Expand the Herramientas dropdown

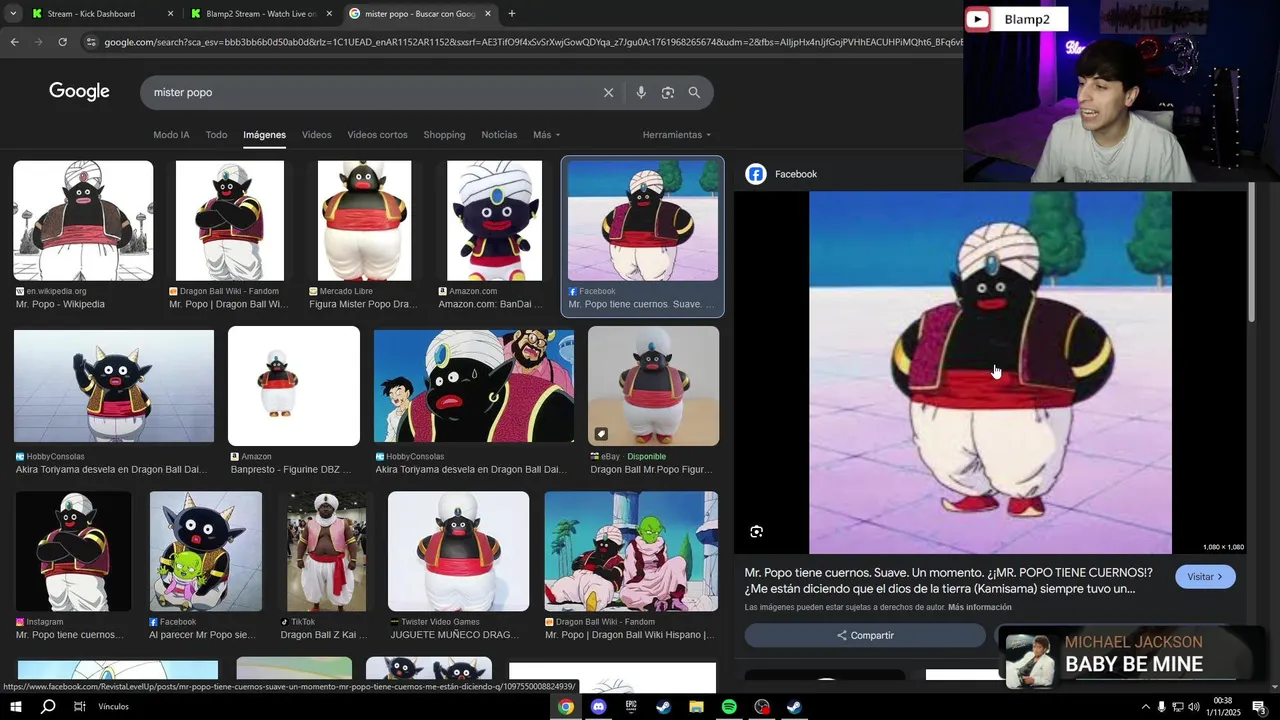(677, 135)
